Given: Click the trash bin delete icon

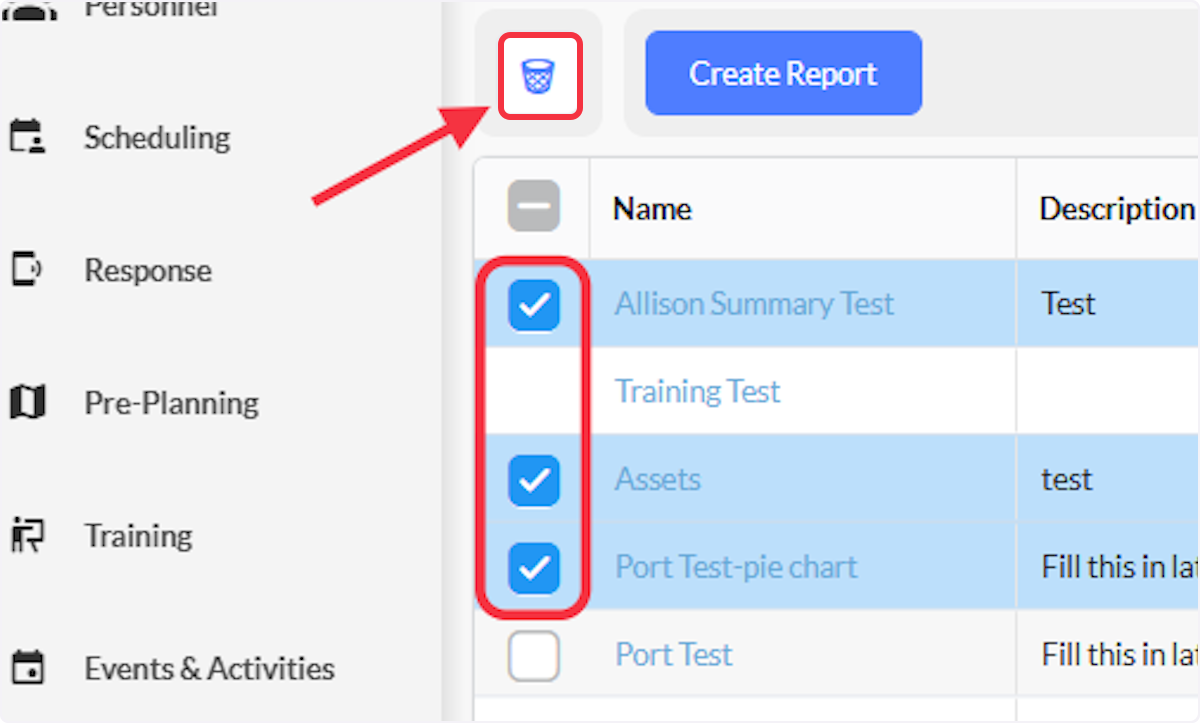Looking at the screenshot, I should [538, 76].
